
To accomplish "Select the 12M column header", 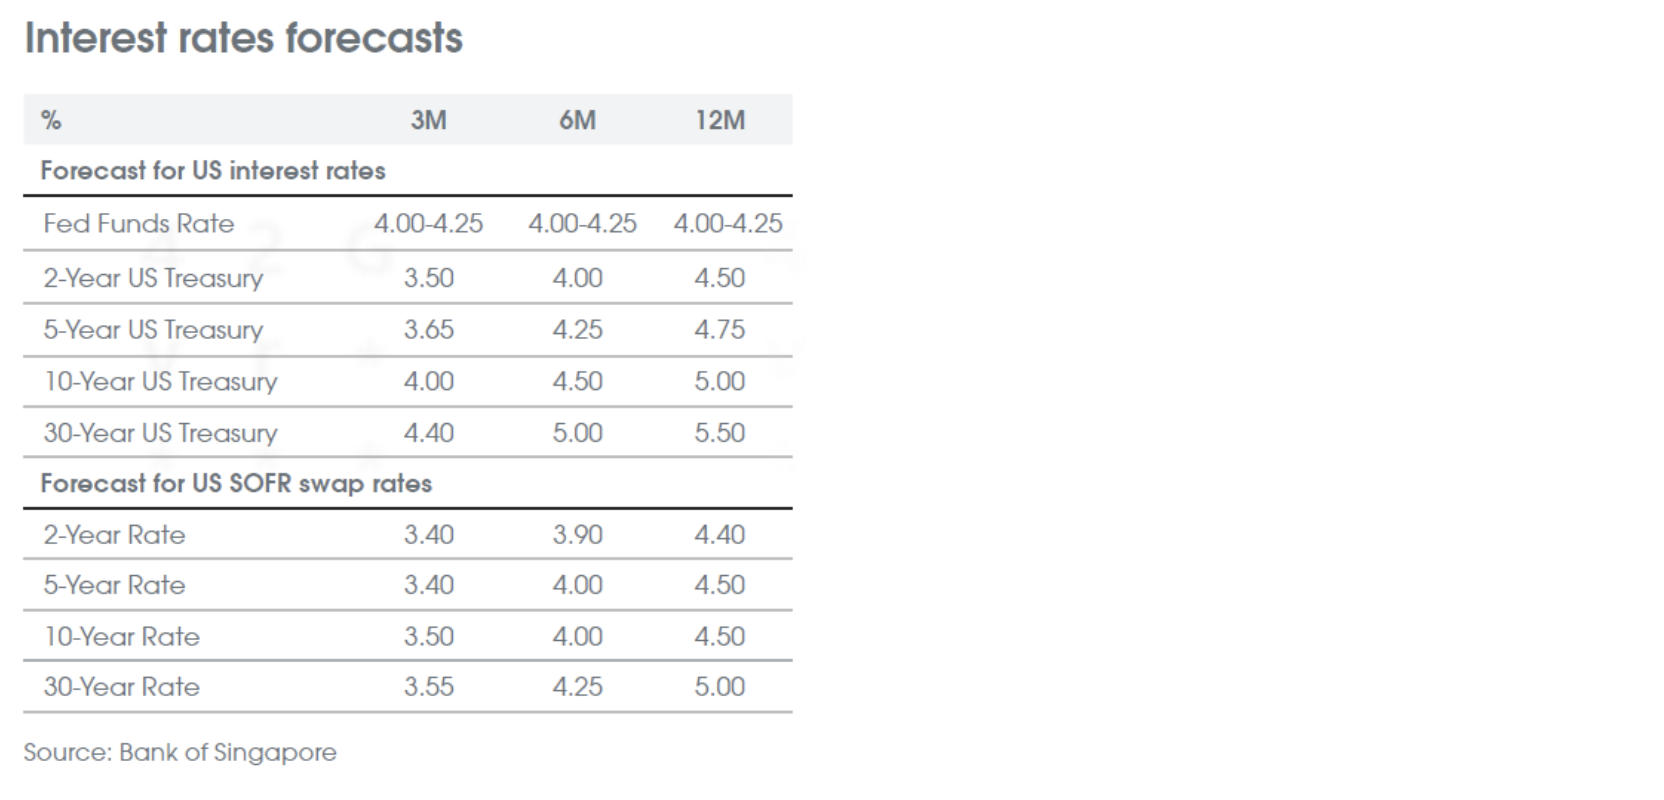I will pyautogui.click(x=720, y=120).
